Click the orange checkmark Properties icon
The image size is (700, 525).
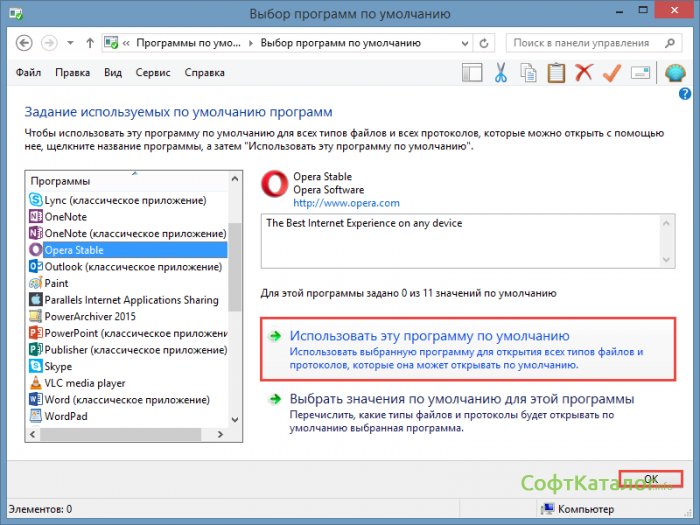[x=612, y=72]
